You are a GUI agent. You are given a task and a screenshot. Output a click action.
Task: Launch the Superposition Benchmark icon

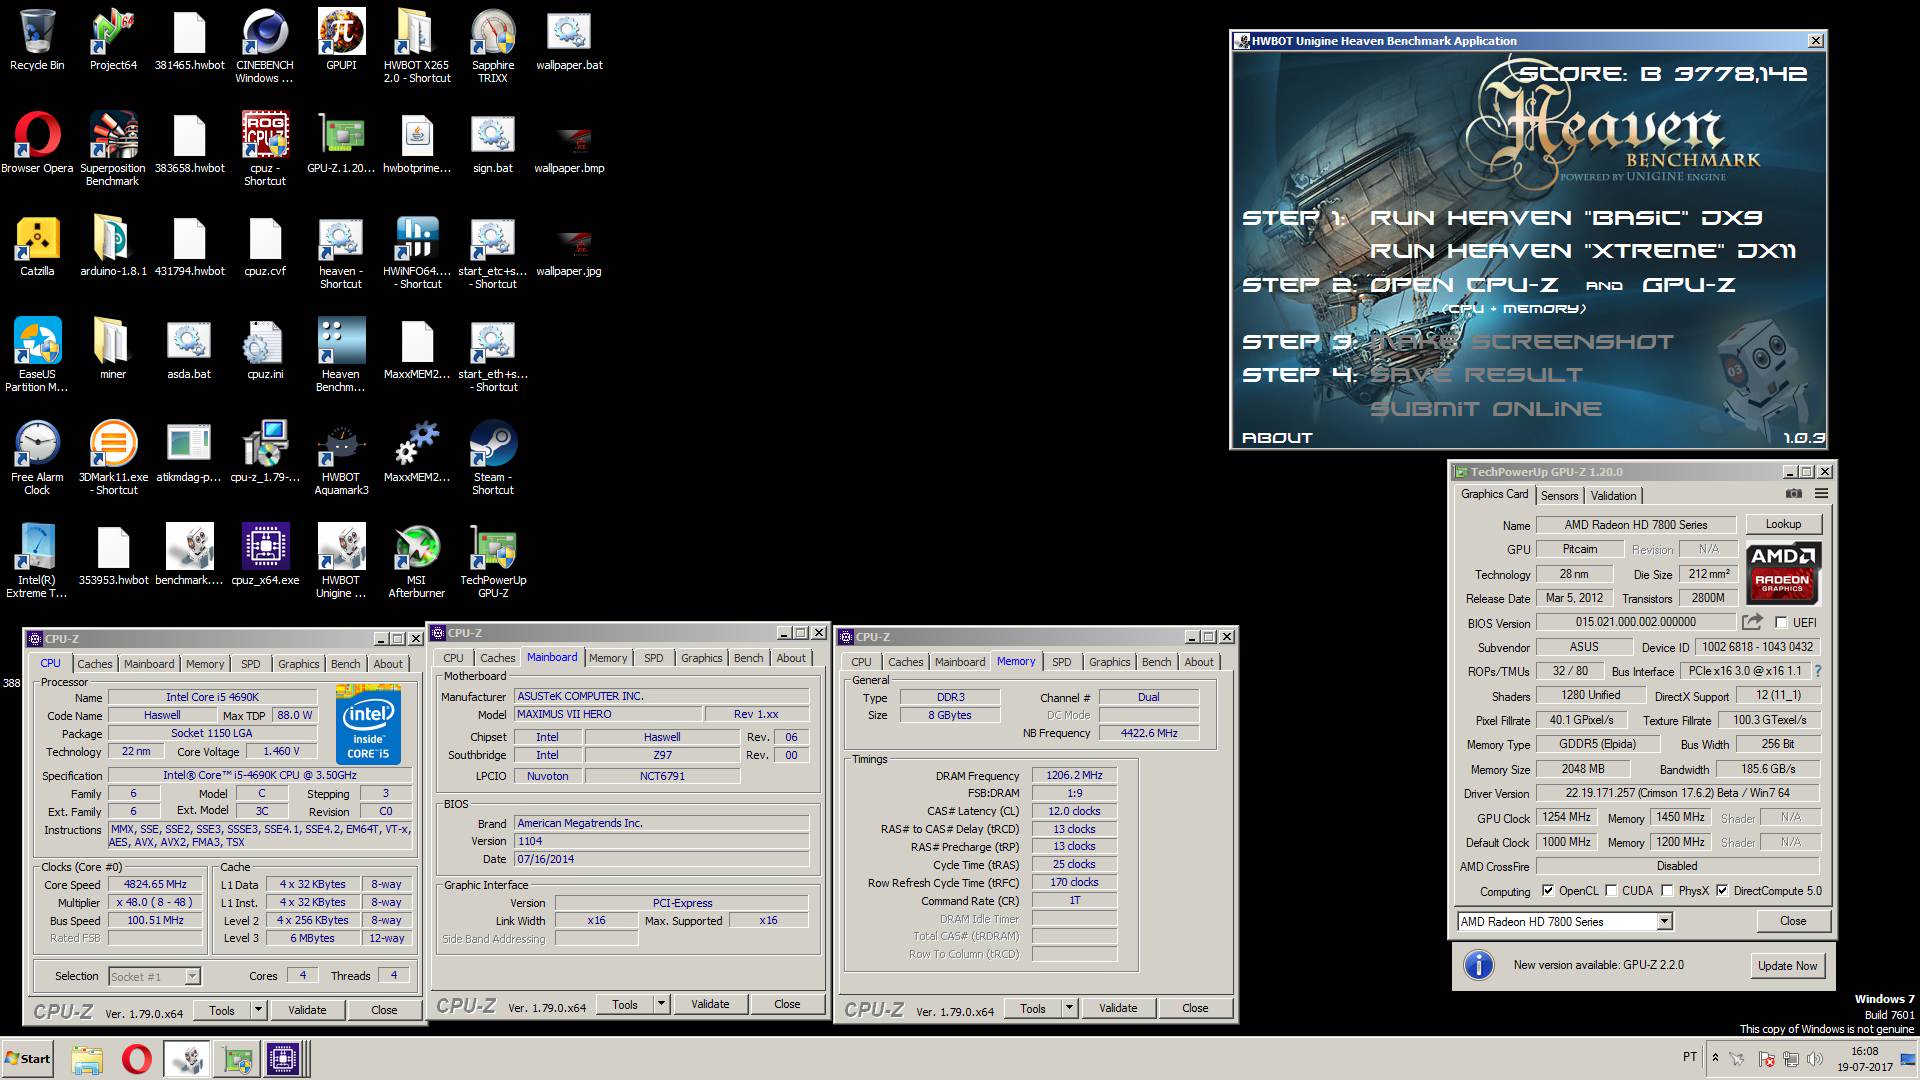pyautogui.click(x=113, y=149)
